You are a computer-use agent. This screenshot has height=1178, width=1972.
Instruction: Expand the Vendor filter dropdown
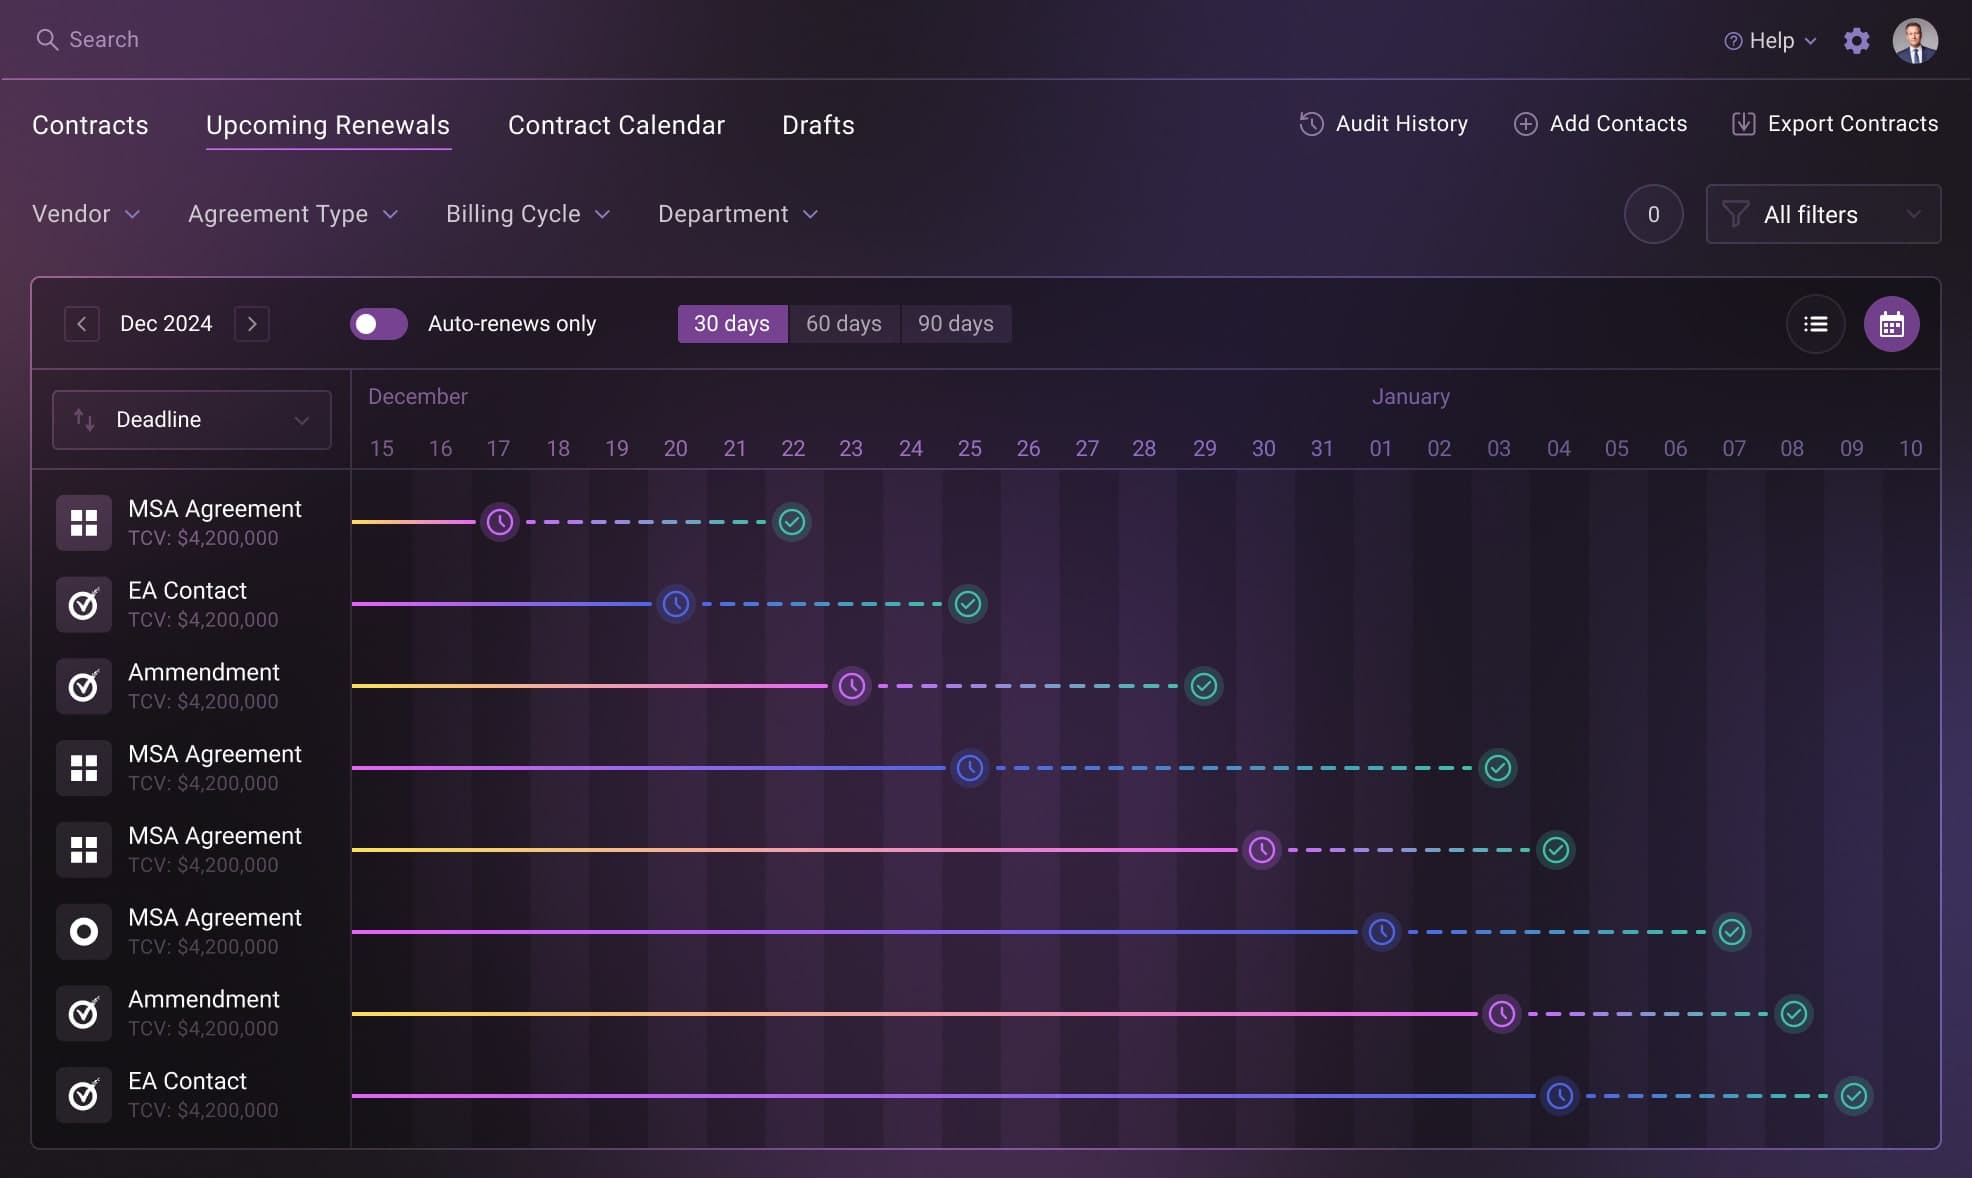pos(86,214)
